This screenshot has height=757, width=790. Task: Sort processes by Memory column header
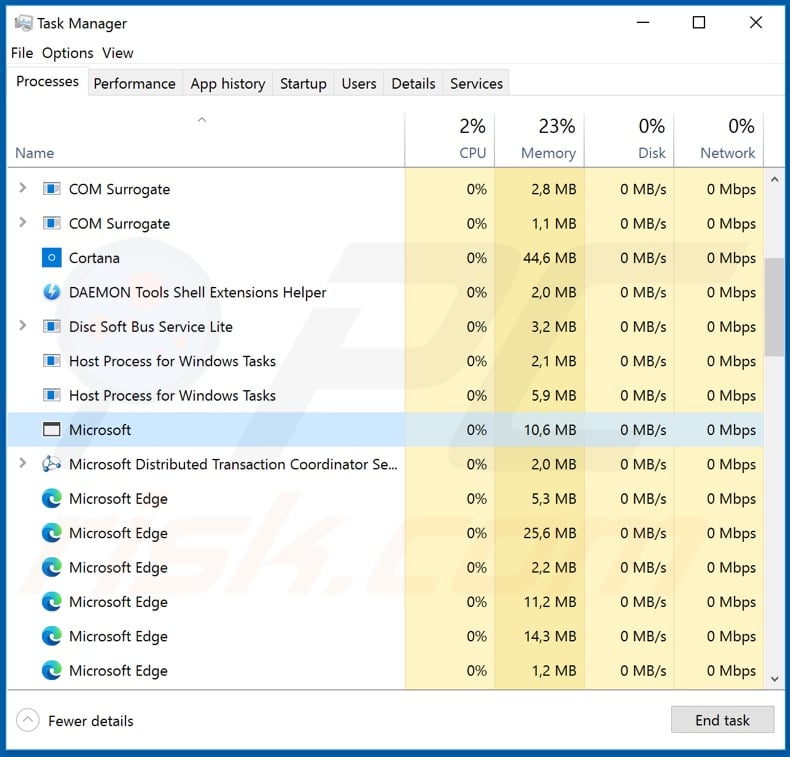(x=539, y=140)
